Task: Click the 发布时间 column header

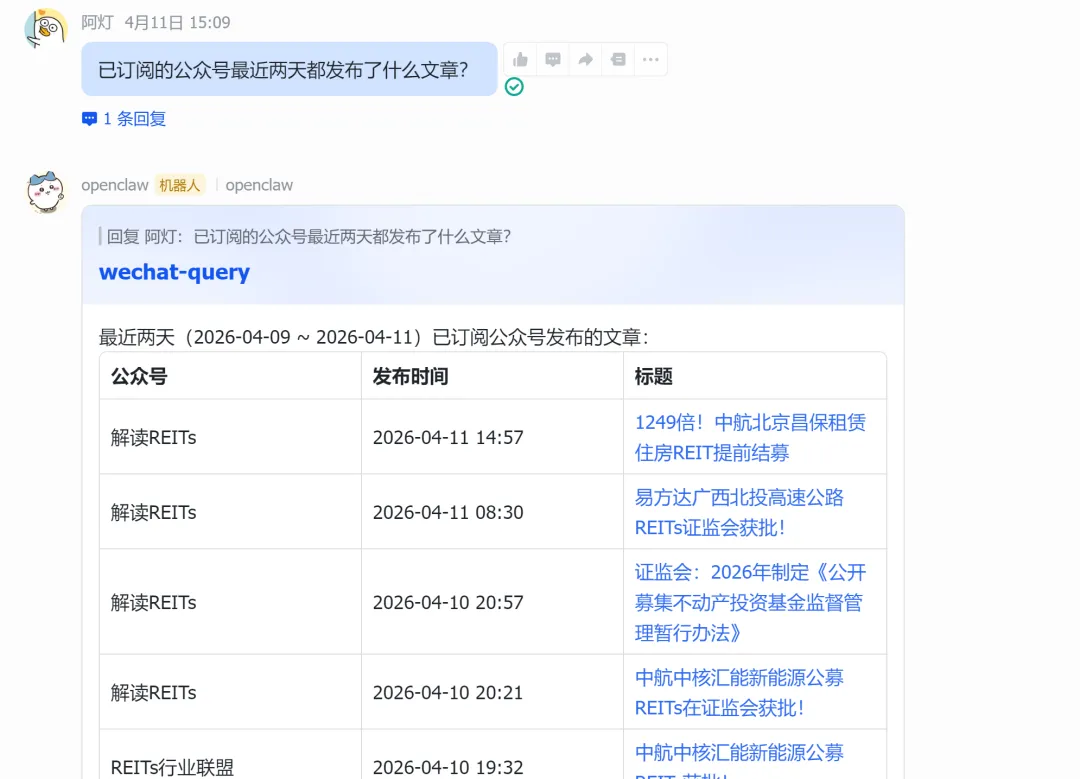Action: (411, 377)
